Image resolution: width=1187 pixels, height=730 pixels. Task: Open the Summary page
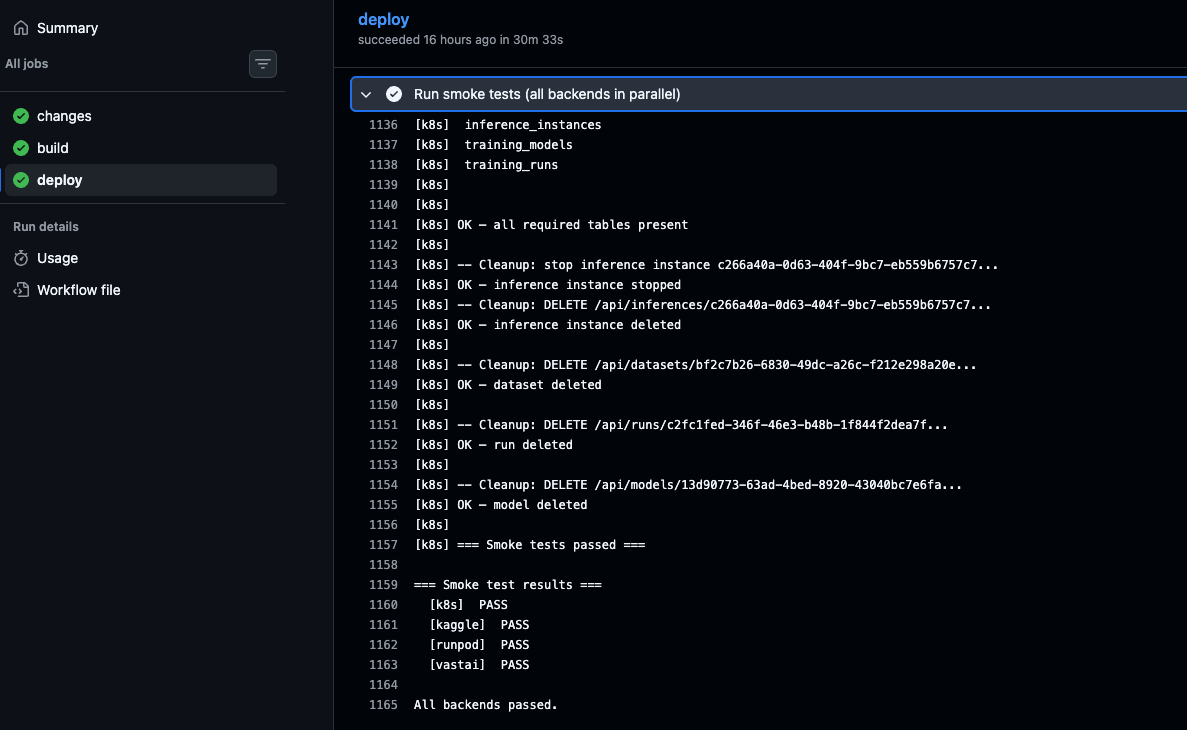[x=67, y=28]
